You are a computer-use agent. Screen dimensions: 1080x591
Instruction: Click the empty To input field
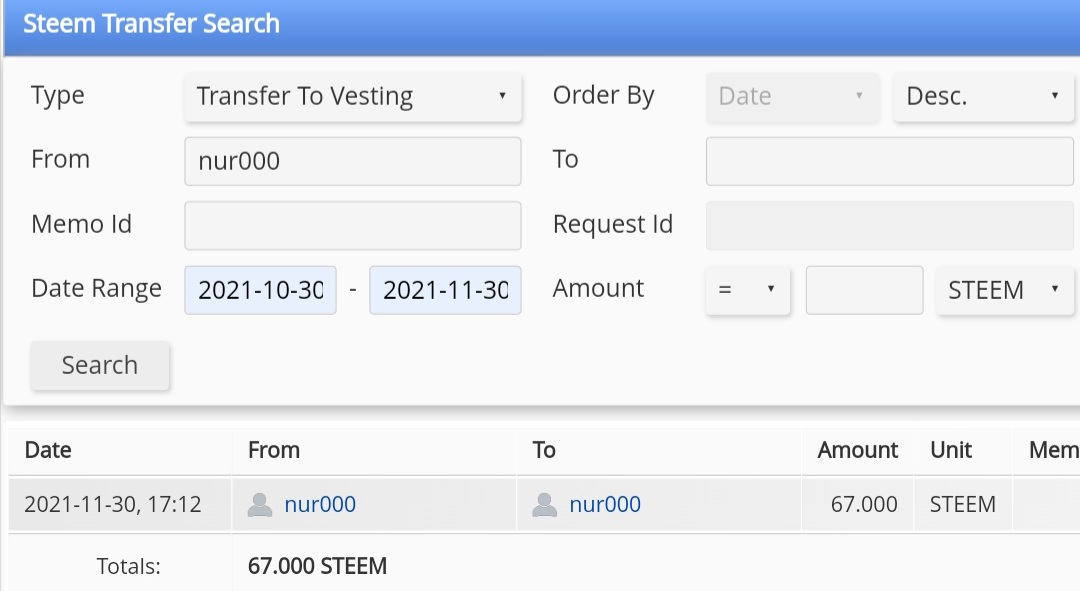[889, 161]
